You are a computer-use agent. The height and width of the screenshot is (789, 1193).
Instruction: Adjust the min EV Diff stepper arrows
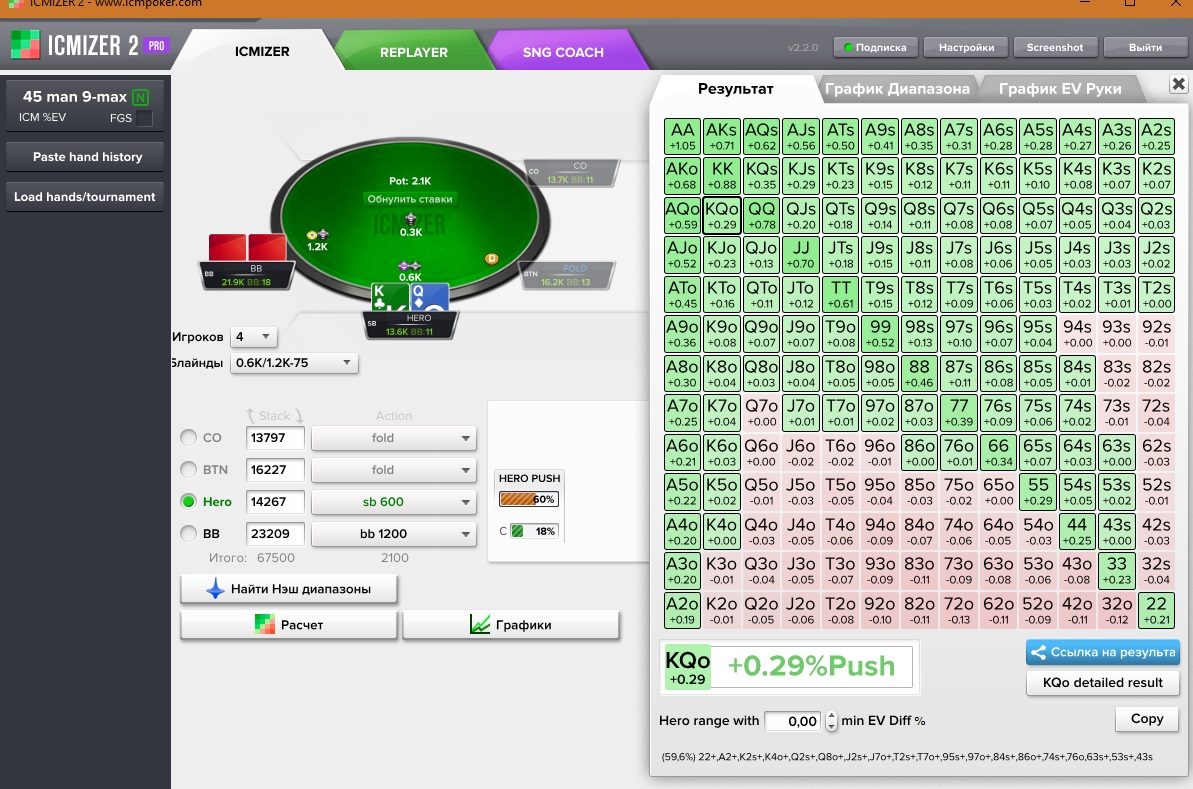point(831,721)
